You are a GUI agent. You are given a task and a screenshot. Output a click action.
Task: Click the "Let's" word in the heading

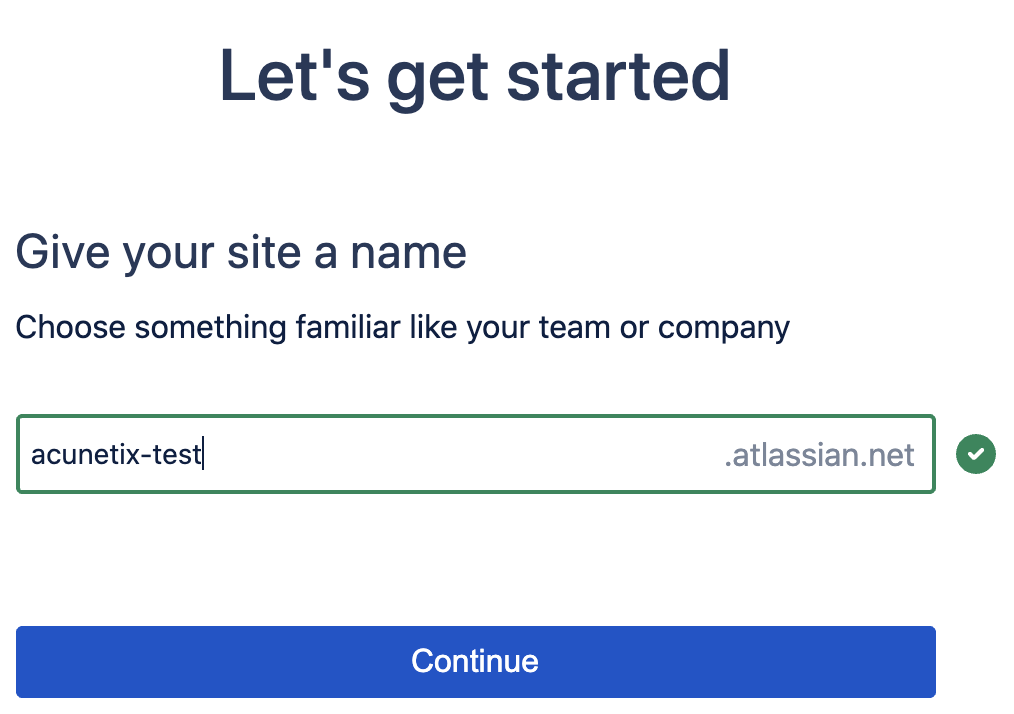[295, 76]
